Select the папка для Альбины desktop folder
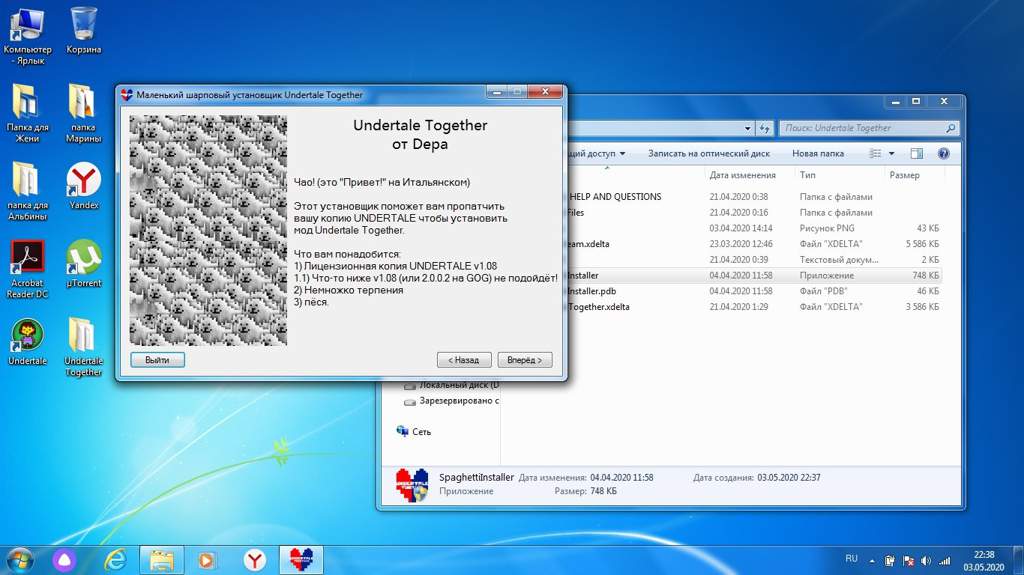 (x=27, y=190)
